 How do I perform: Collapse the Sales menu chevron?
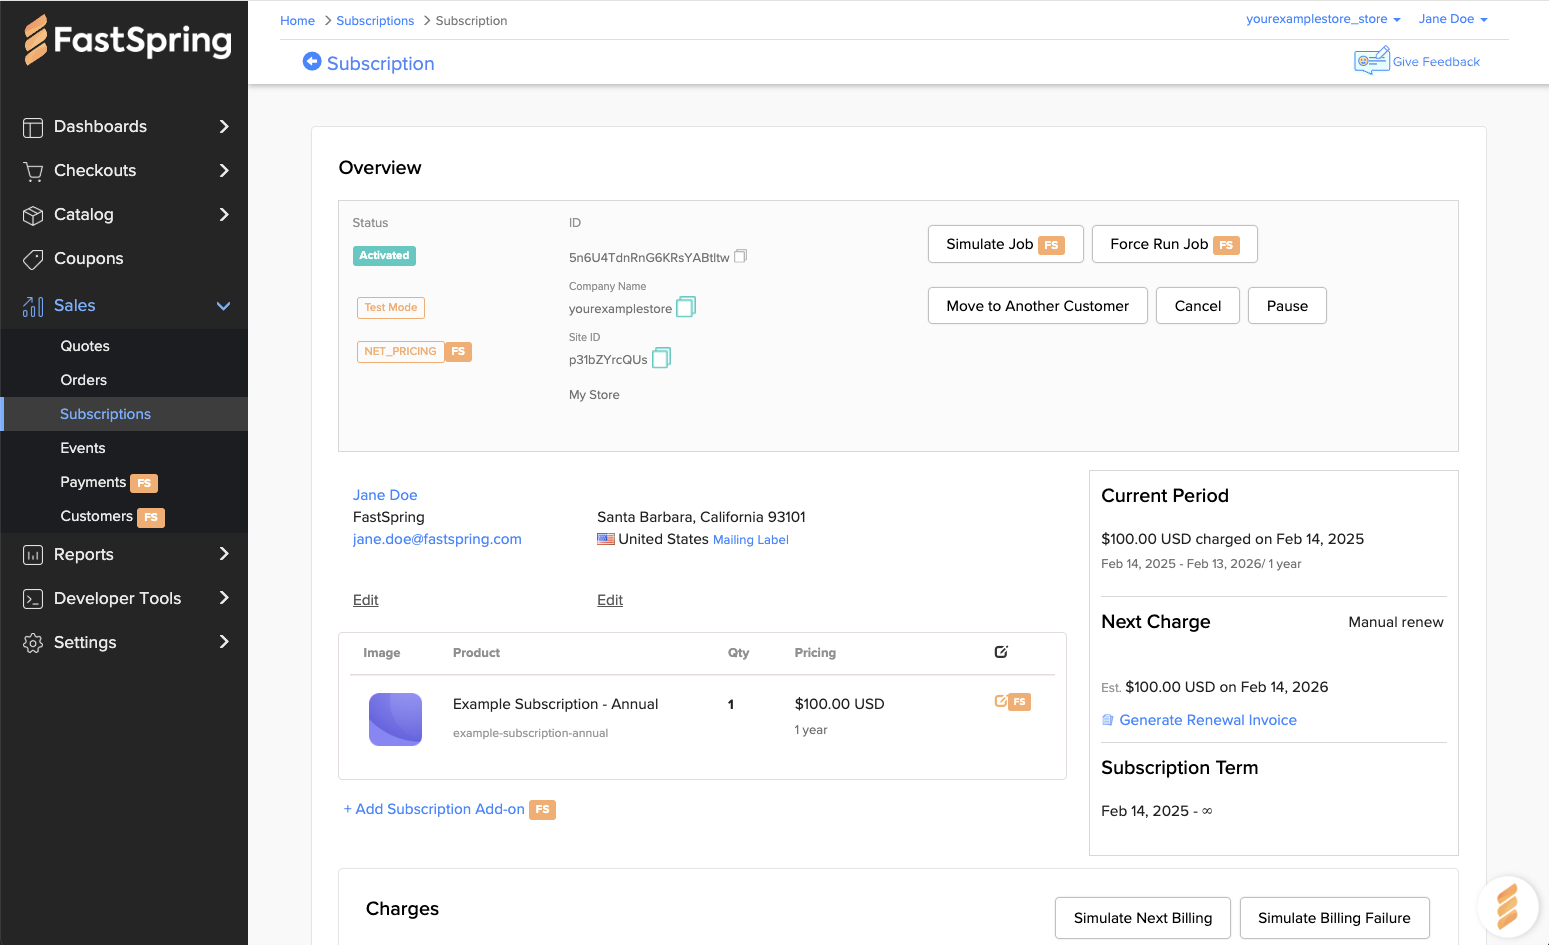(224, 306)
